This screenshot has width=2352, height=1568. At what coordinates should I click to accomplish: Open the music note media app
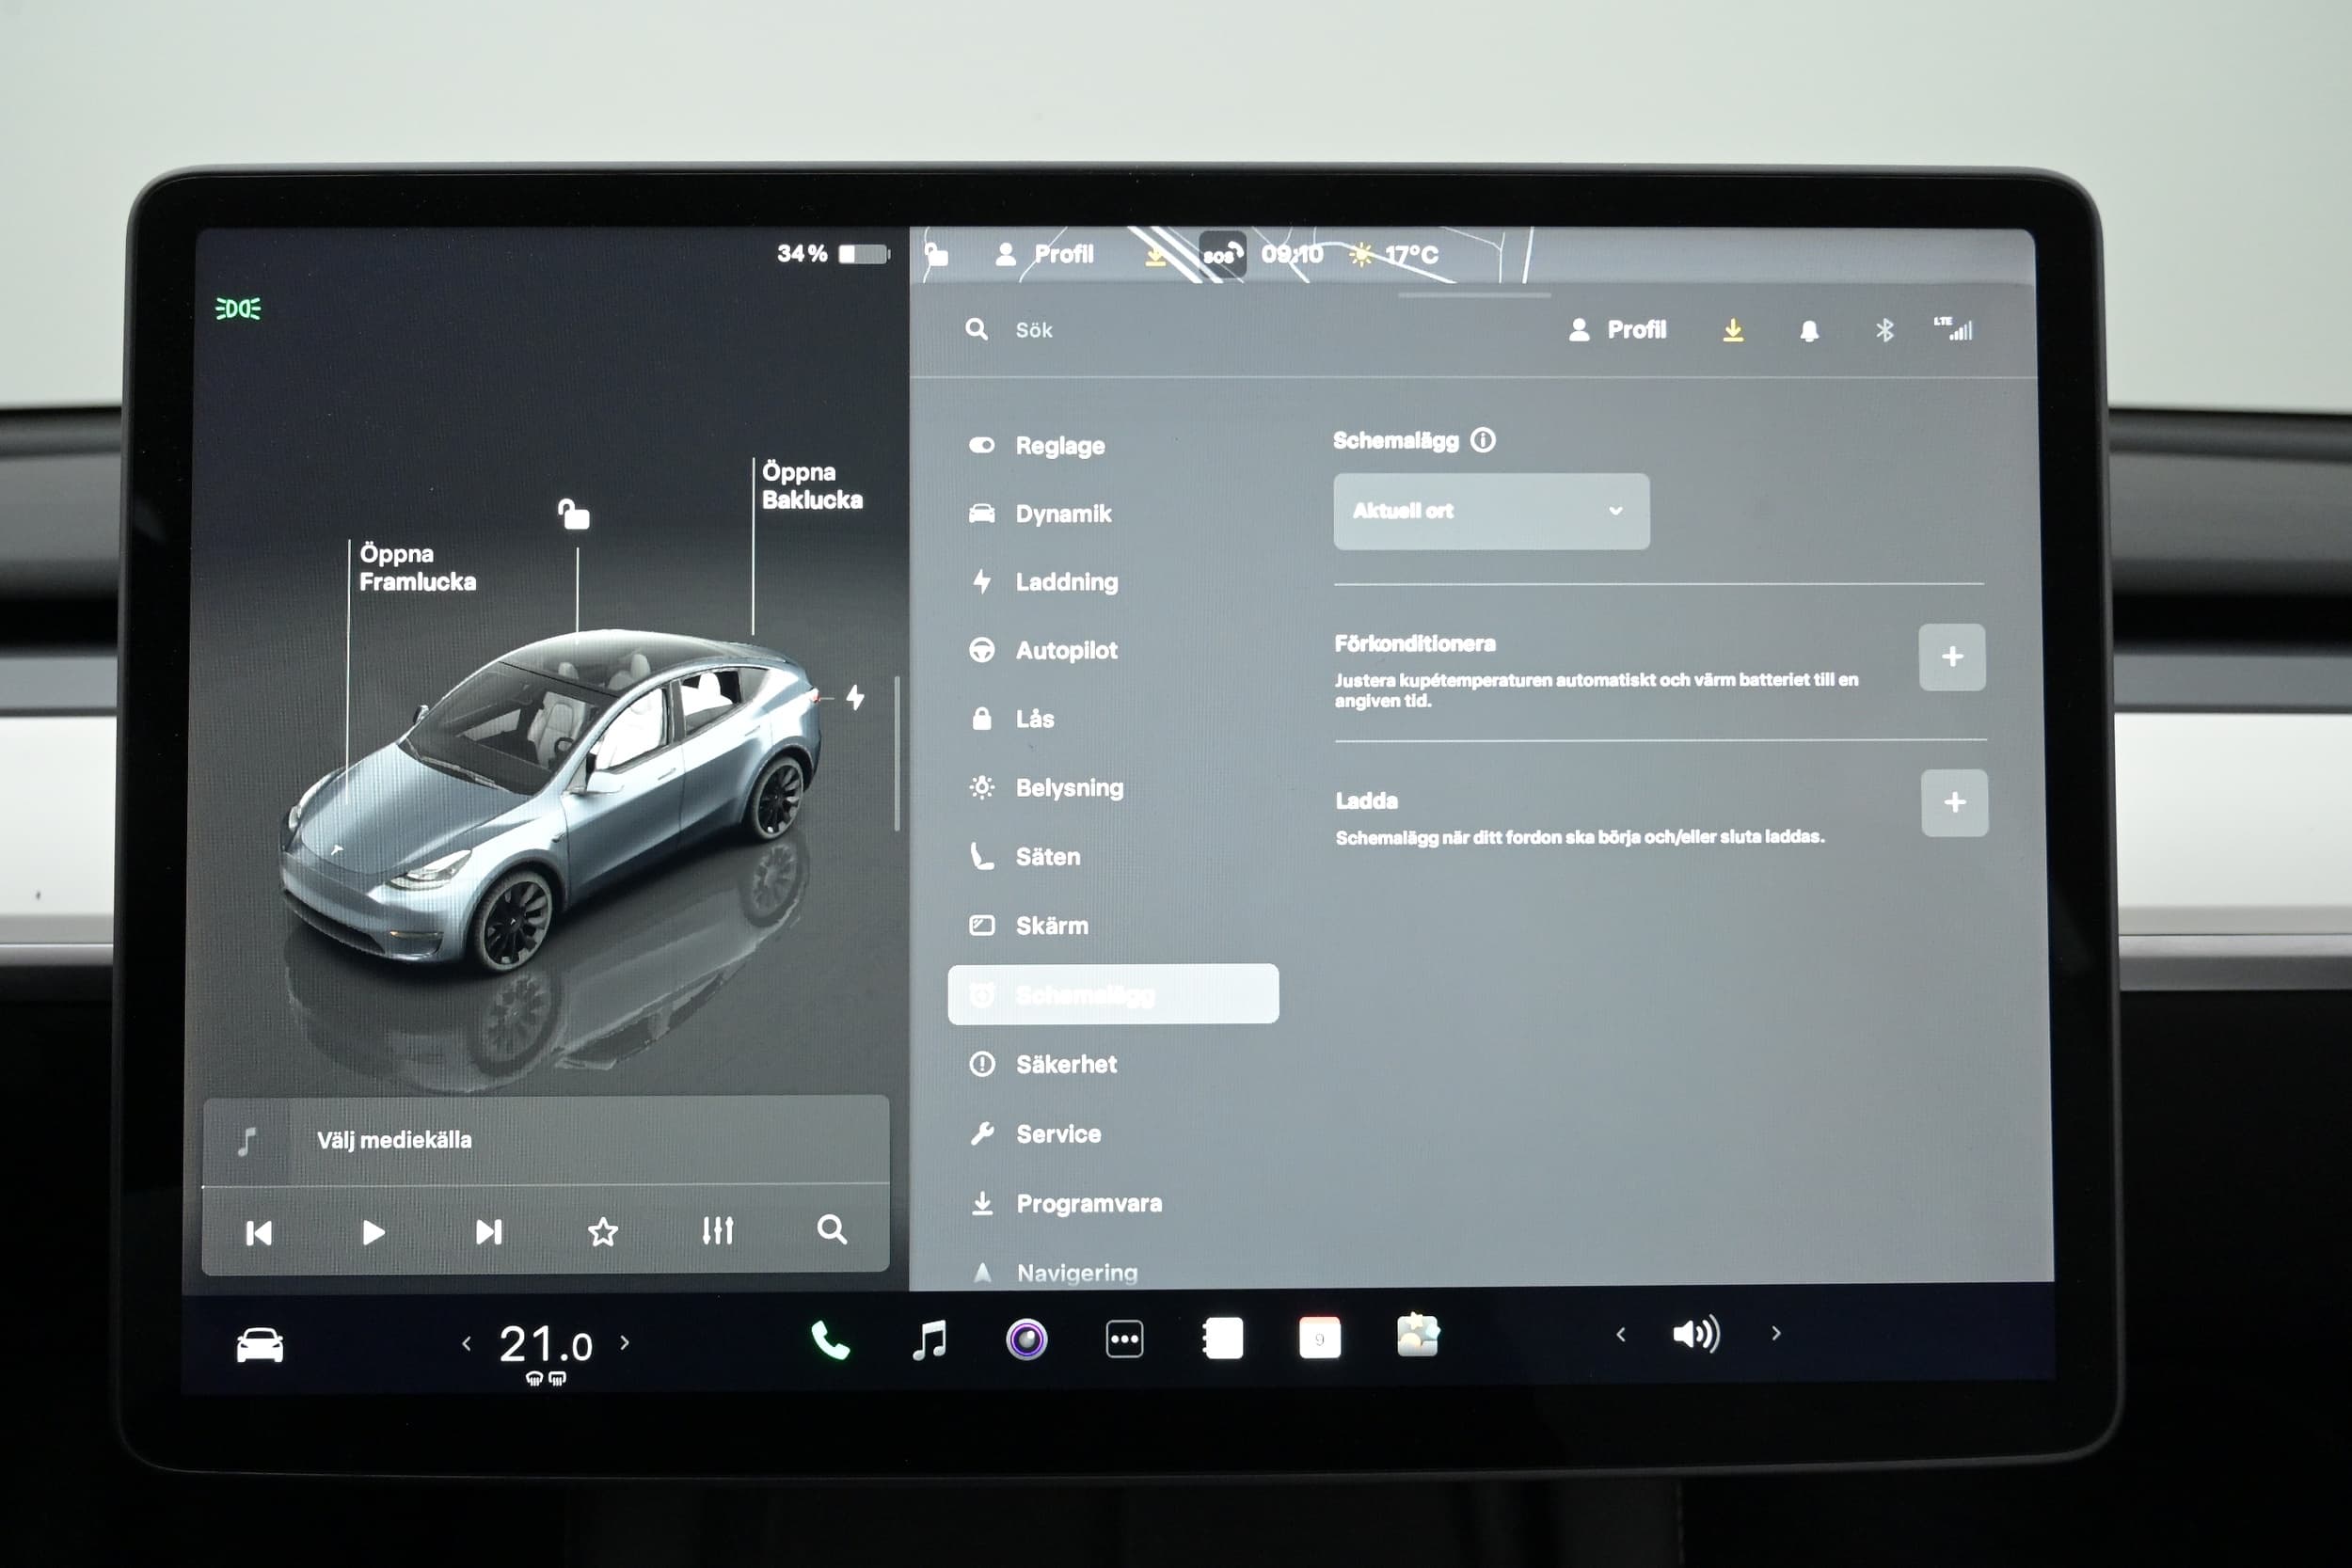[929, 1340]
